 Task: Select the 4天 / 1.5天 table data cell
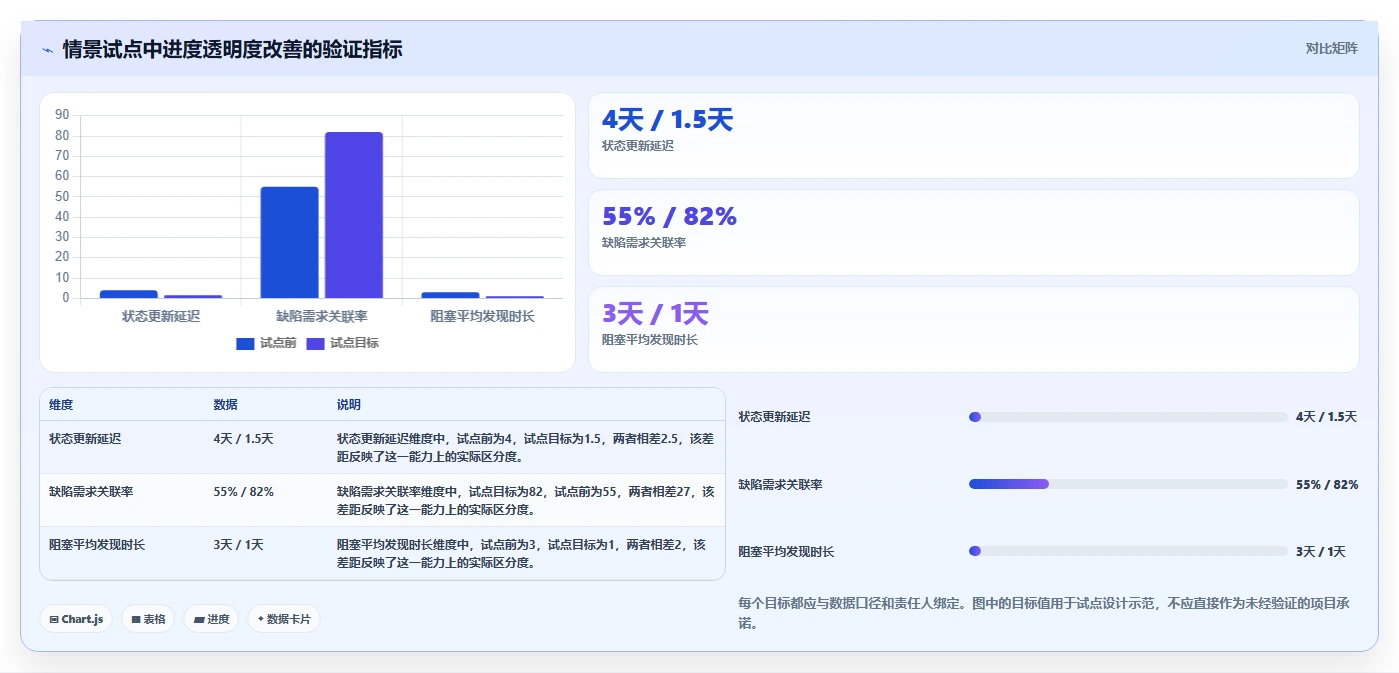243,438
